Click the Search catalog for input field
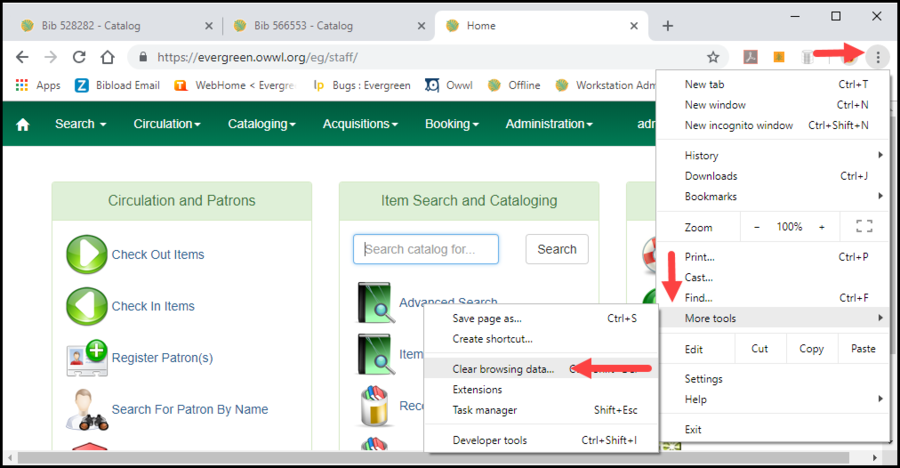Screen dimensions: 900x468 pos(426,249)
